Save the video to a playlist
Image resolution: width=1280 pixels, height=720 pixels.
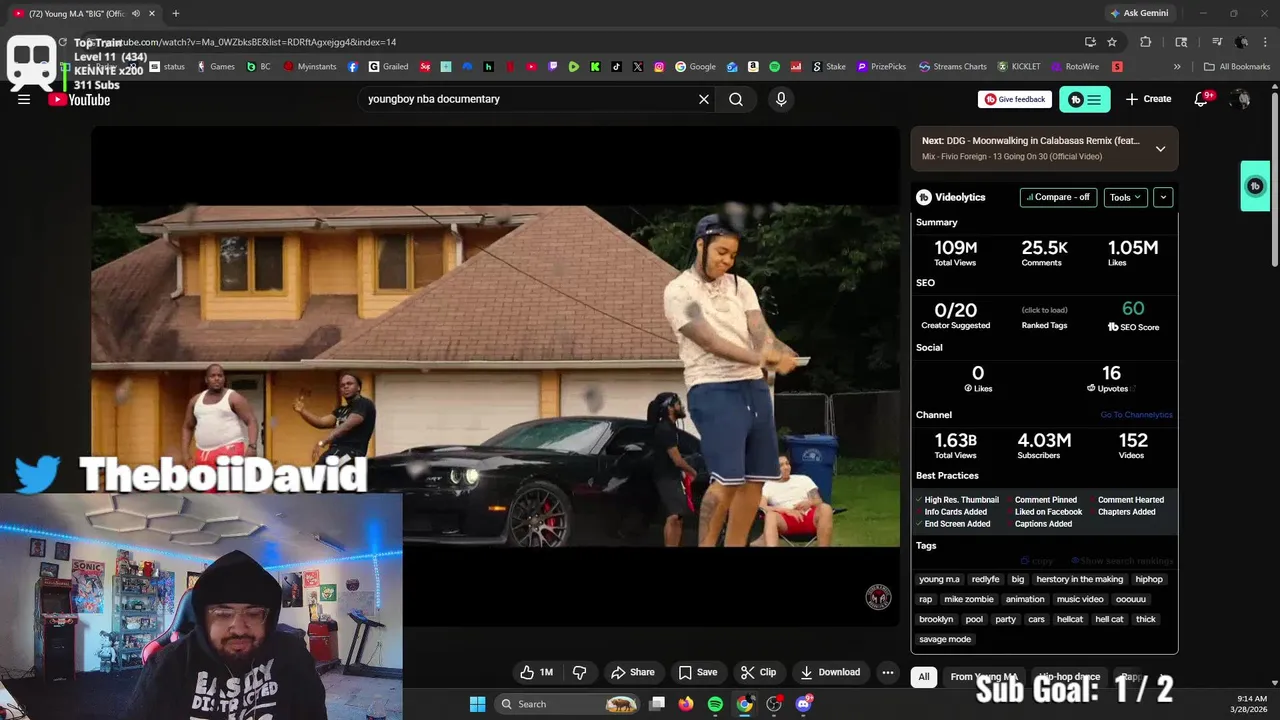[x=698, y=672]
